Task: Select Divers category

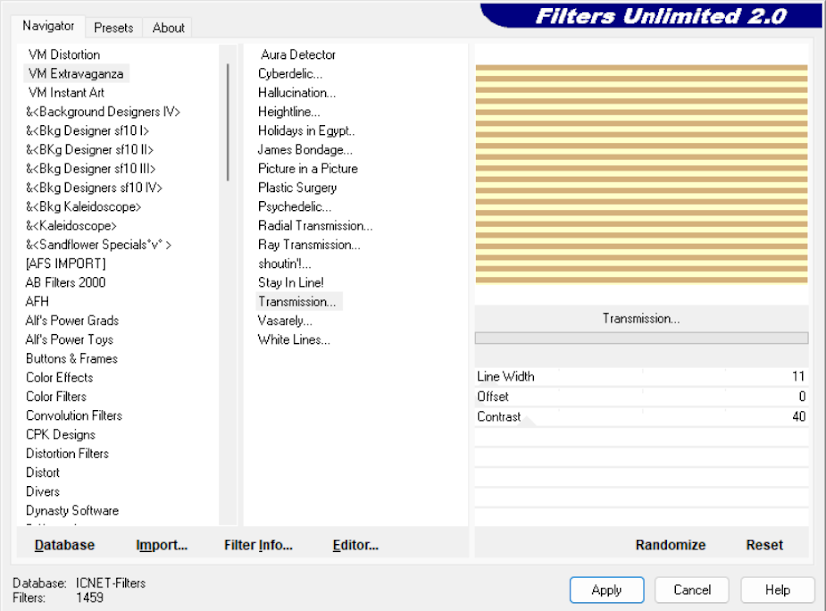Action: pyautogui.click(x=43, y=491)
